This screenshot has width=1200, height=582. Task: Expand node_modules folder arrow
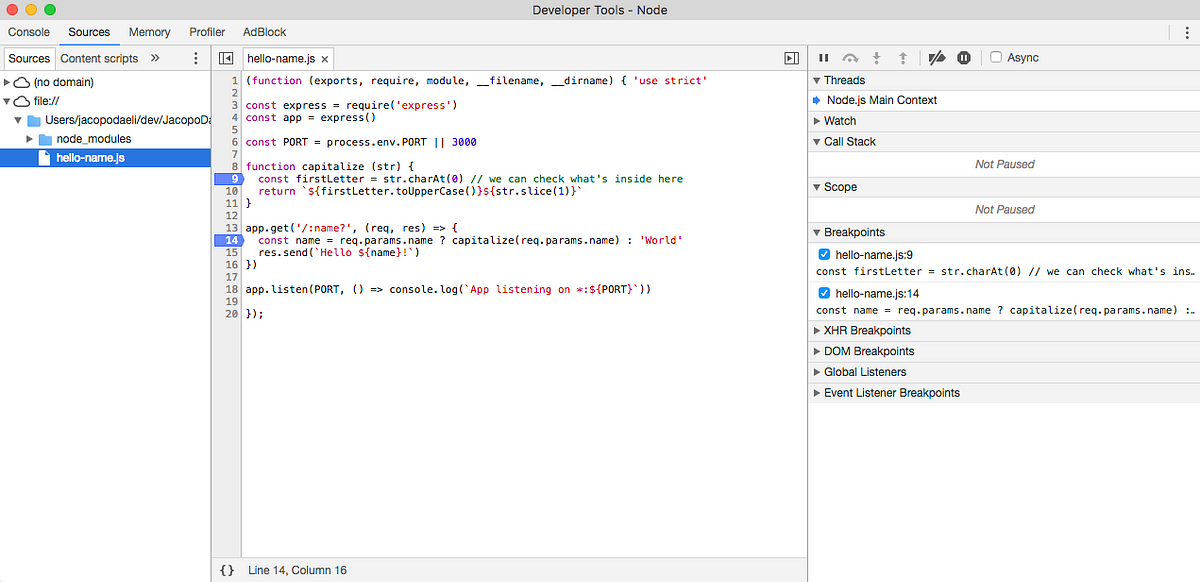(30, 139)
